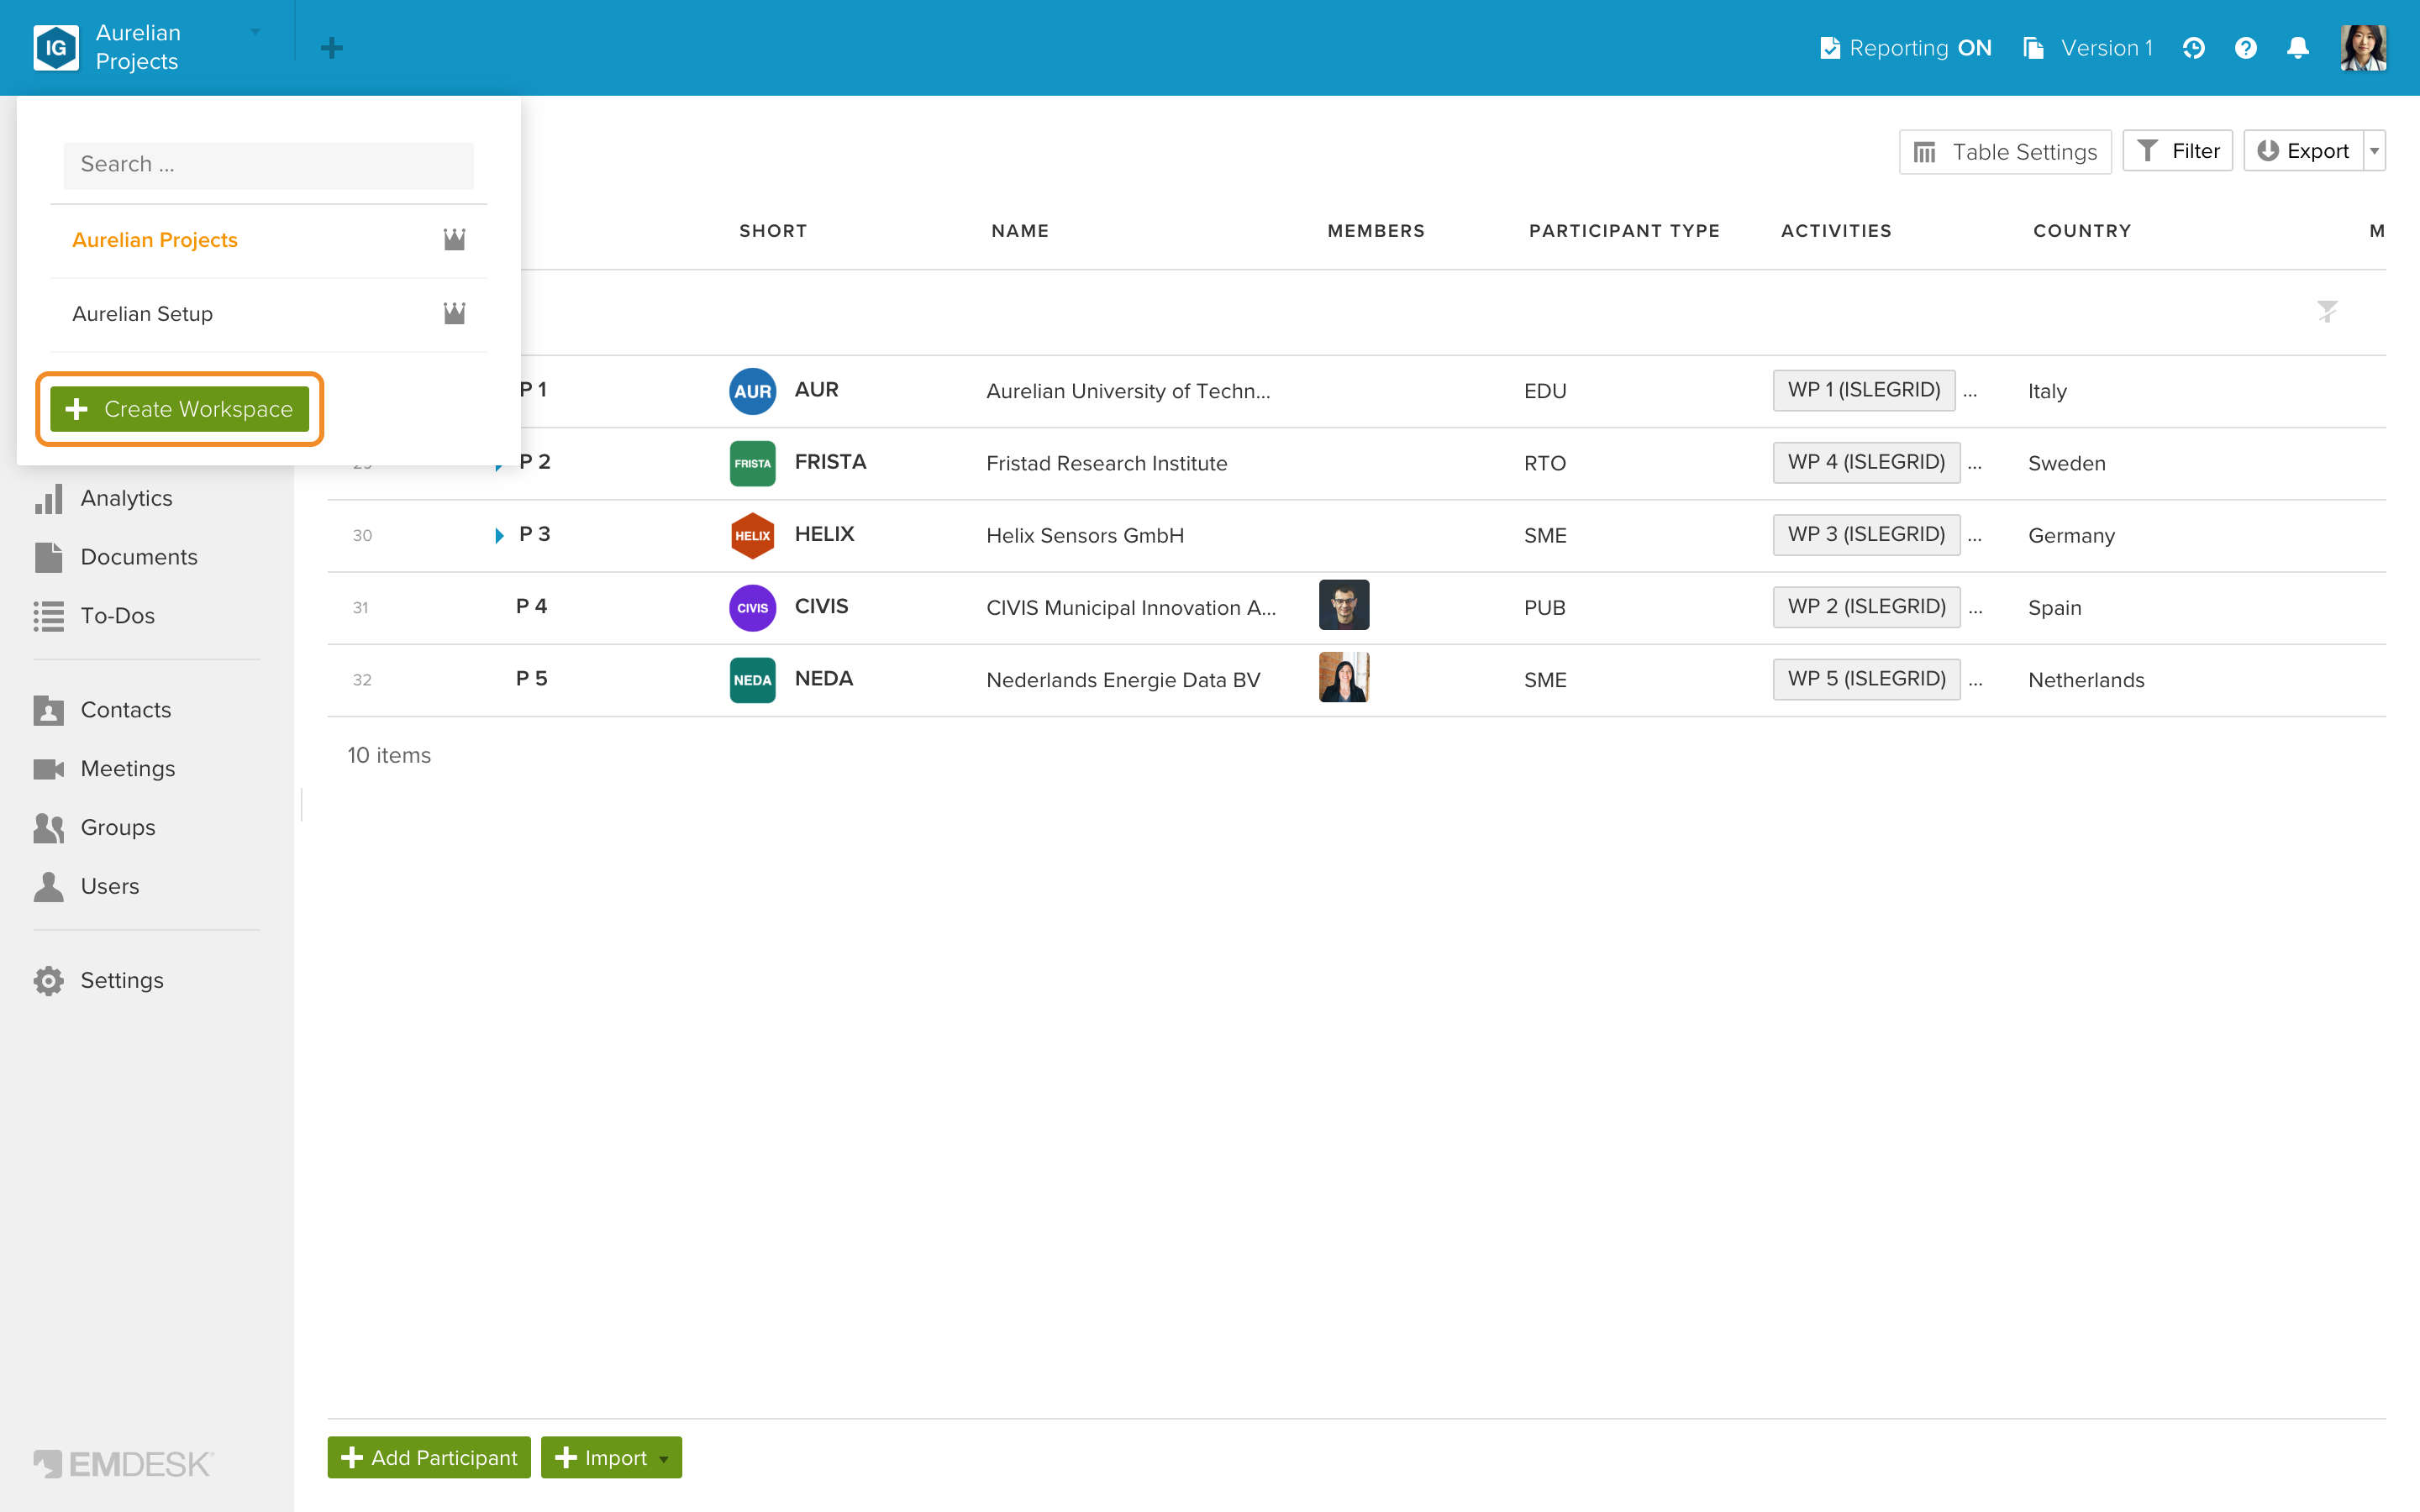Viewport: 2420px width, 1512px height.
Task: Expand the P 3 row triangle
Action: tap(499, 536)
